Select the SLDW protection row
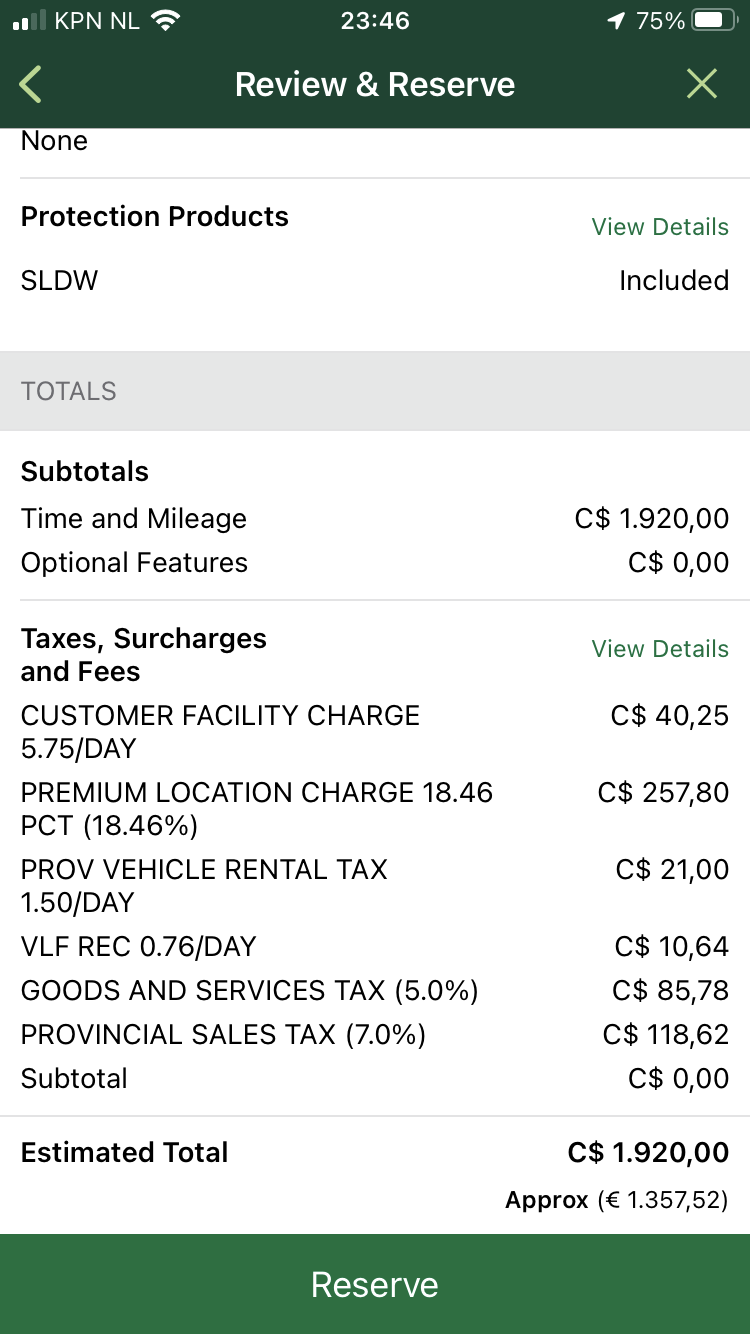This screenshot has height=1334, width=750. click(x=375, y=281)
